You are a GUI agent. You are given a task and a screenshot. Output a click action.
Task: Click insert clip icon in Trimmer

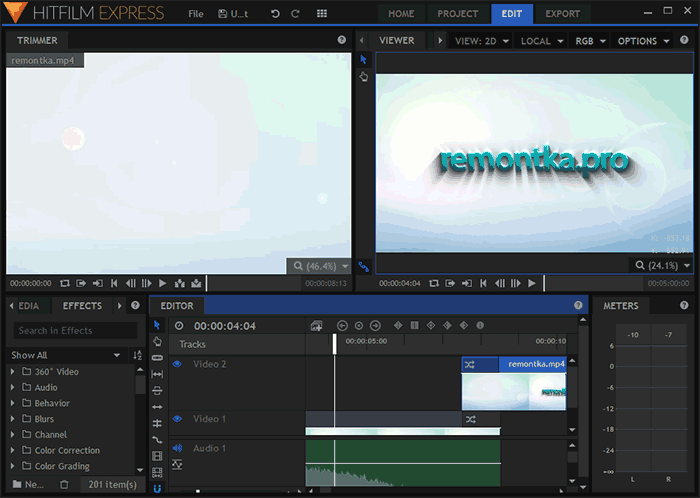tap(180, 283)
